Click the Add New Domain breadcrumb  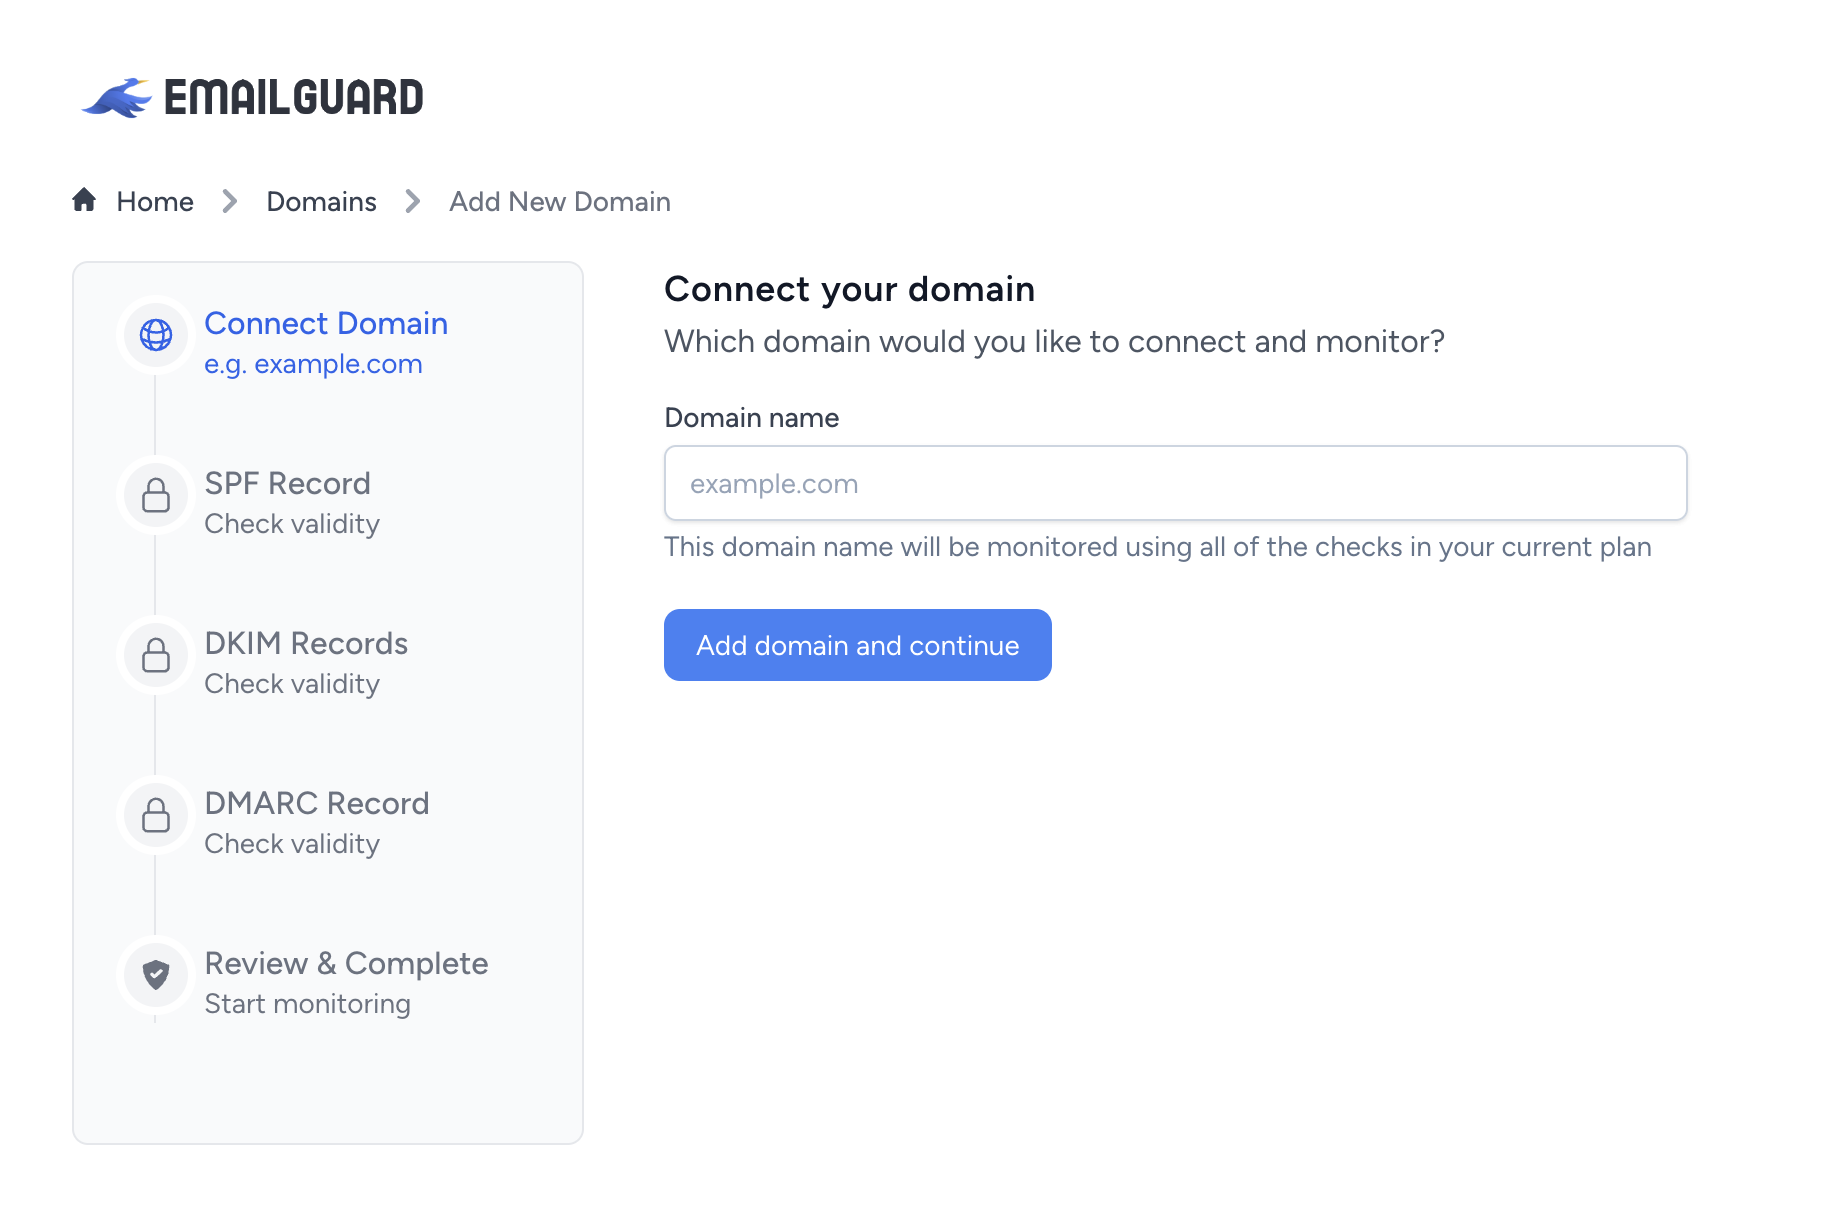click(560, 202)
